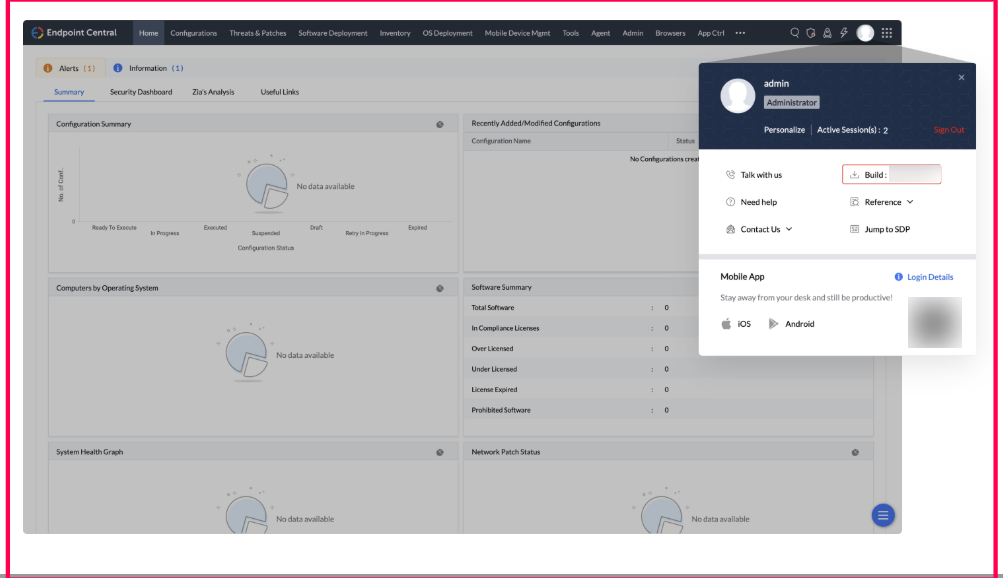This screenshot has height=578, width=1003.
Task: Open the rocket notifications icon
Action: click(827, 33)
